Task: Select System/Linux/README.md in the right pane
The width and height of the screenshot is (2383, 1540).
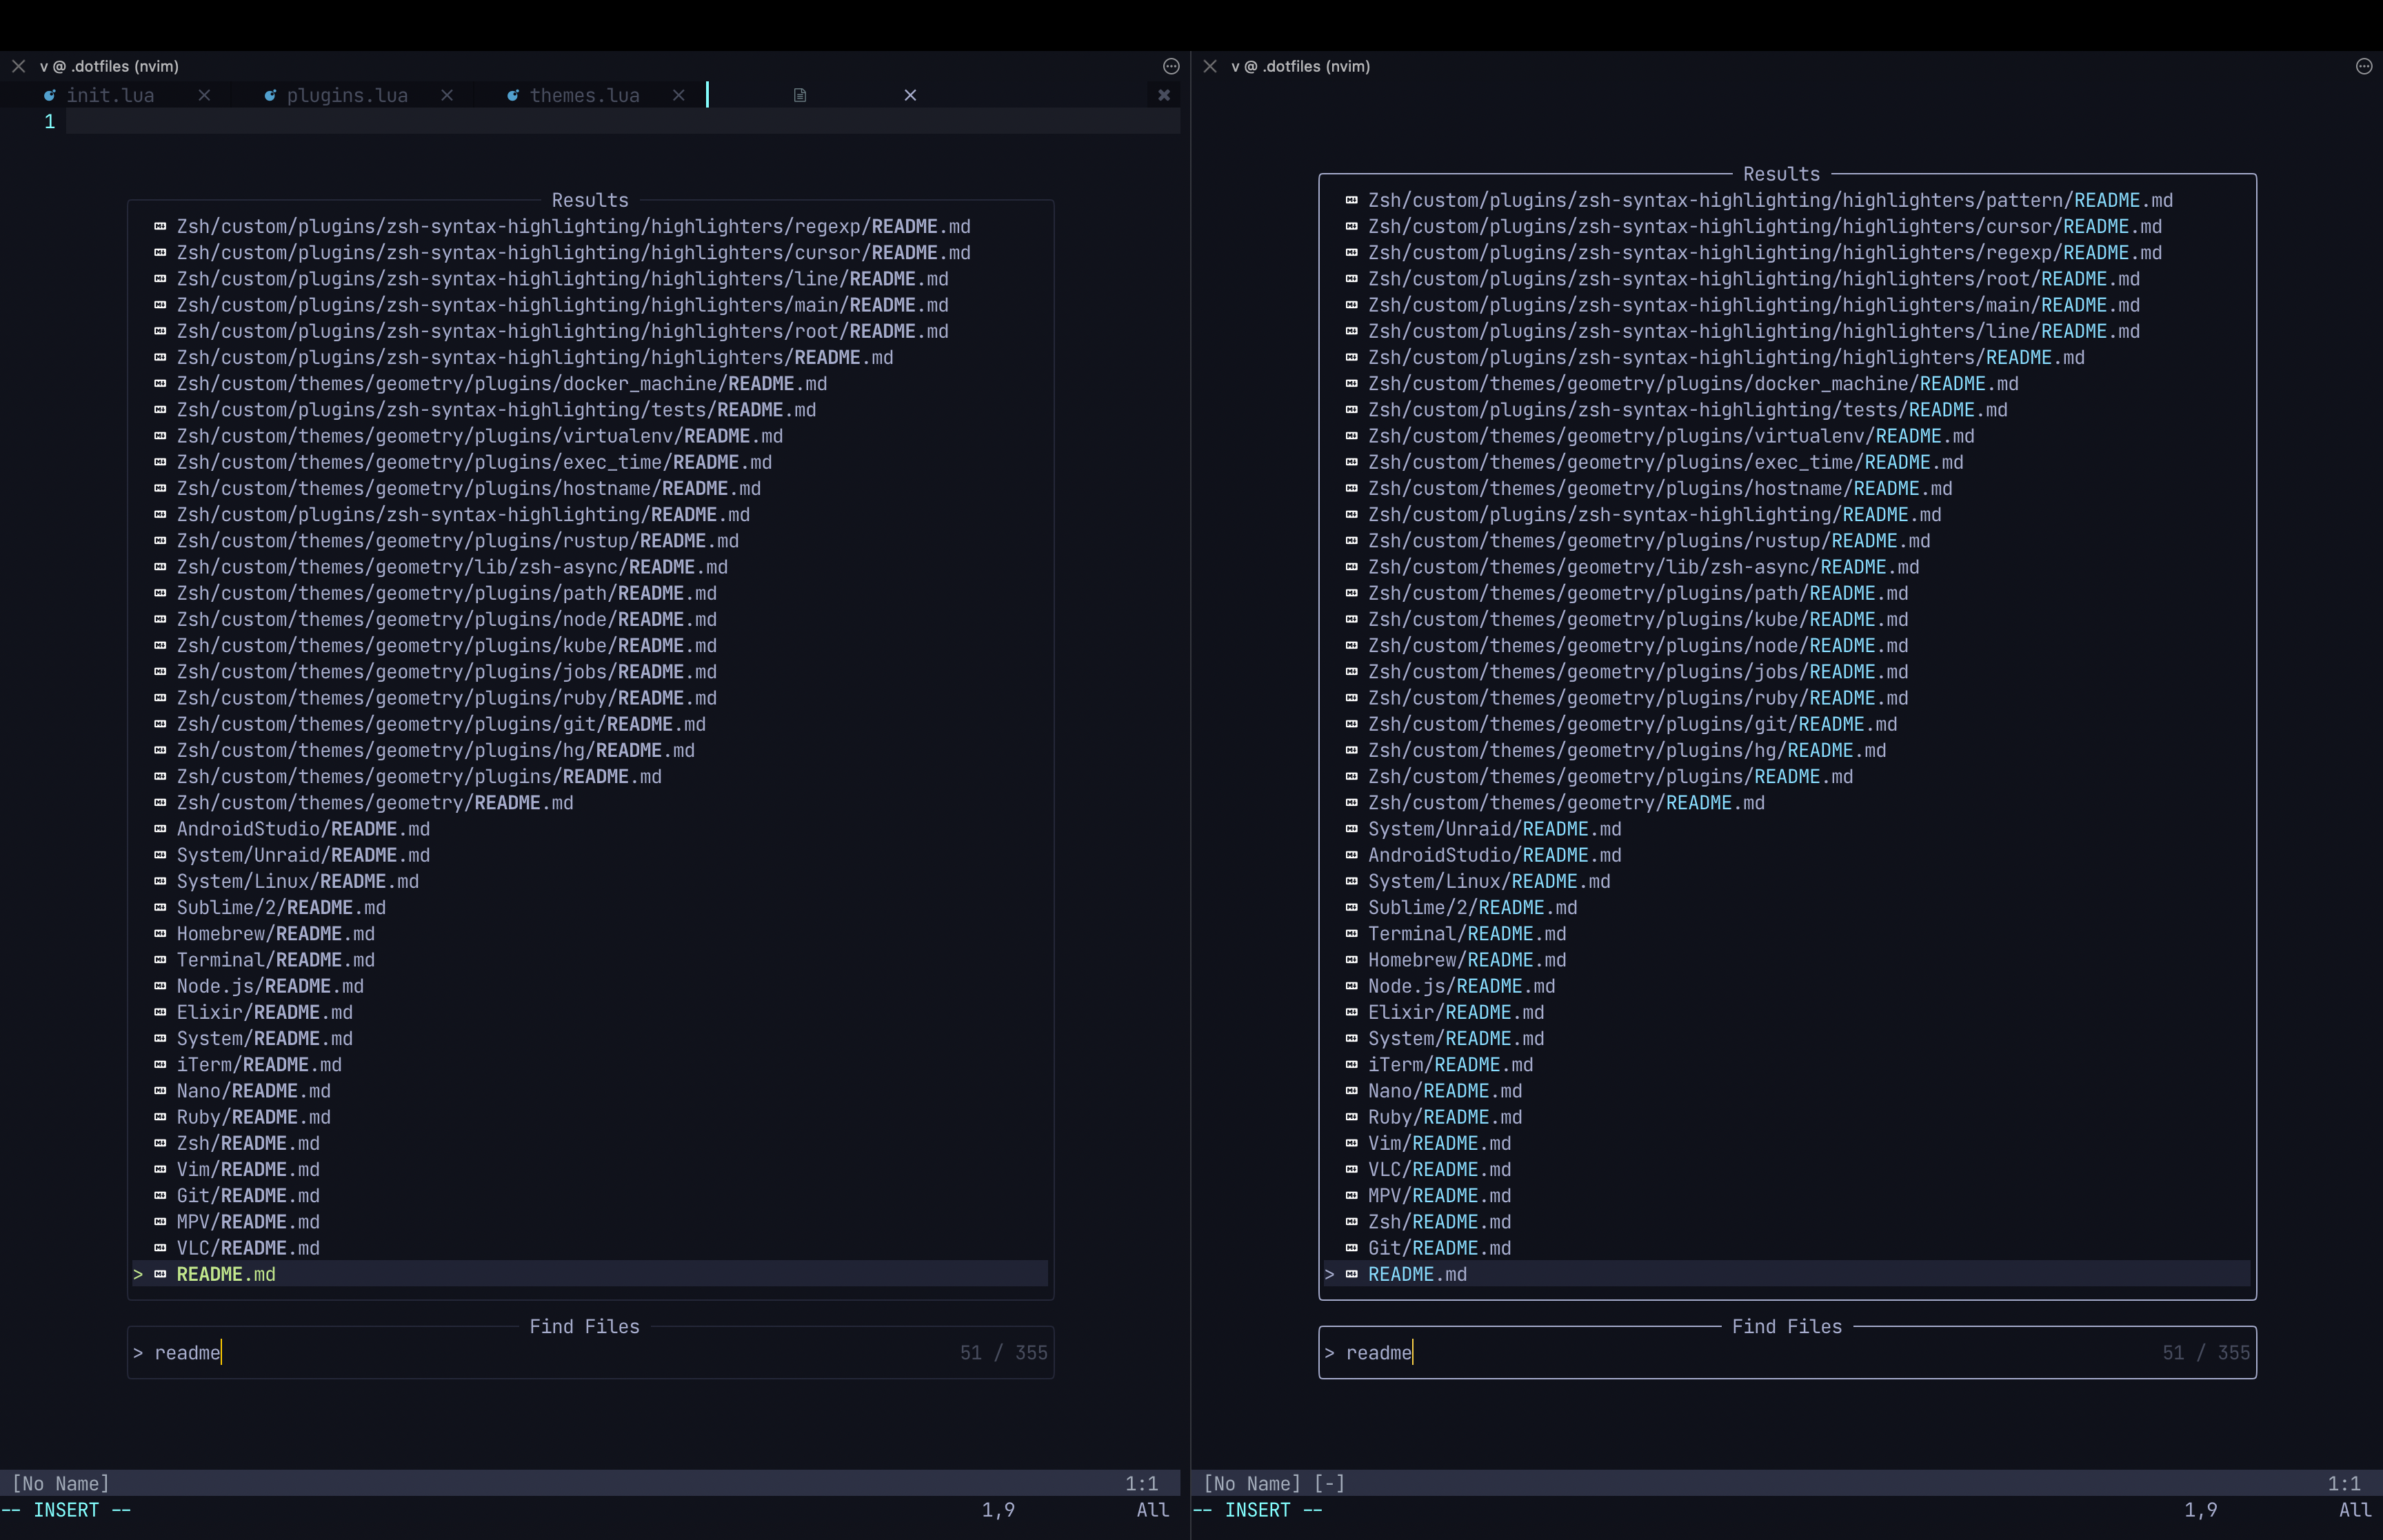Action: [1489, 881]
